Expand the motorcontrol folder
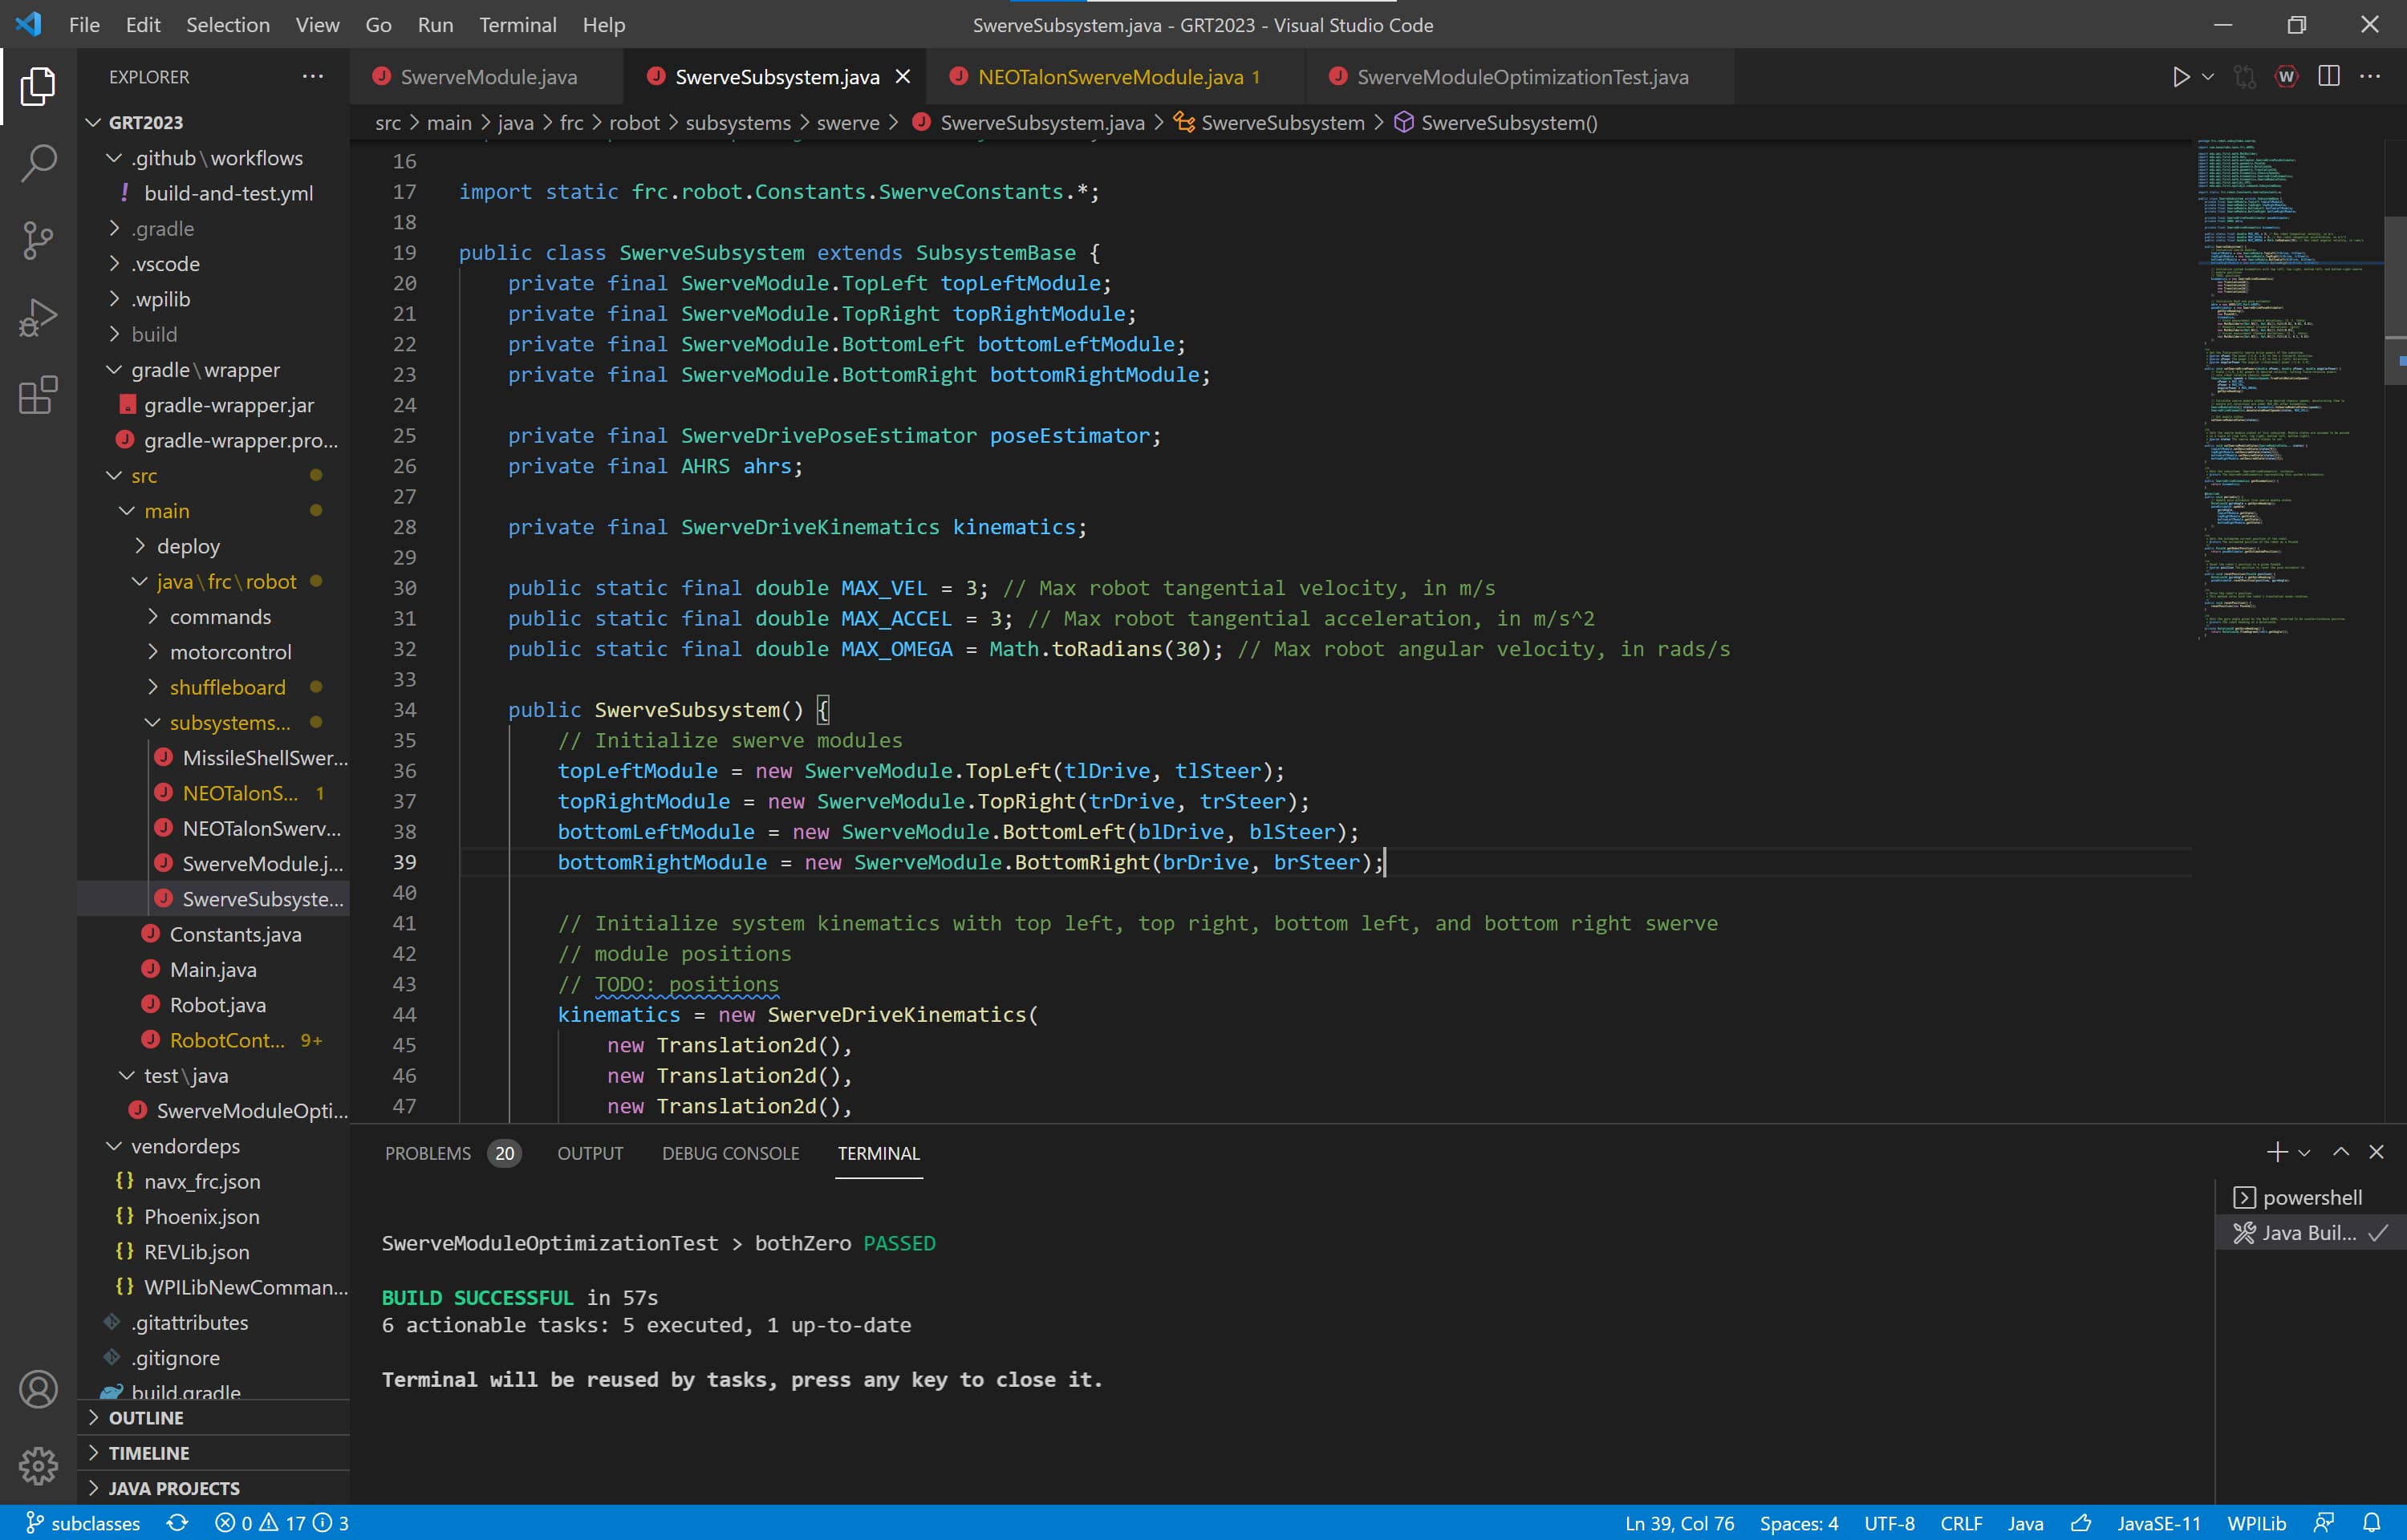 click(x=214, y=652)
